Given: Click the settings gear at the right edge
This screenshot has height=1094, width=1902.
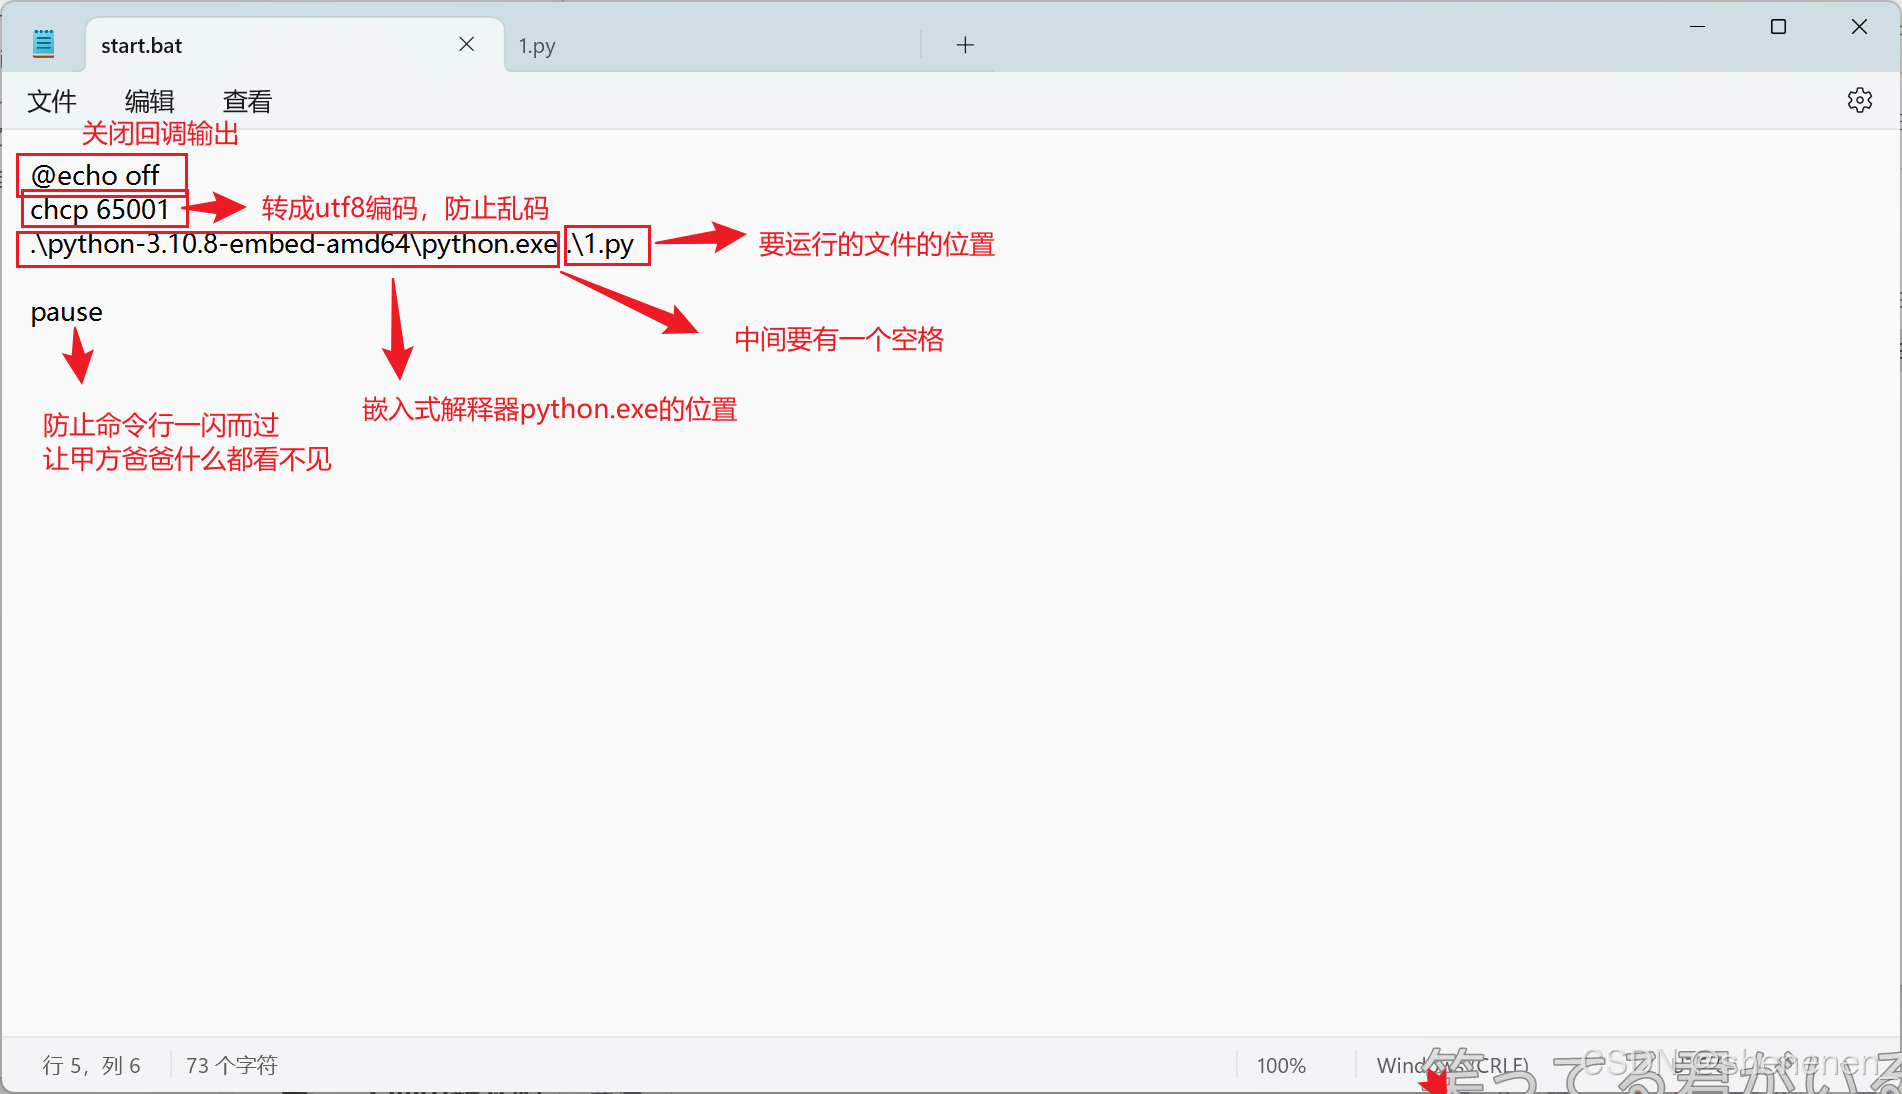Looking at the screenshot, I should [x=1860, y=100].
